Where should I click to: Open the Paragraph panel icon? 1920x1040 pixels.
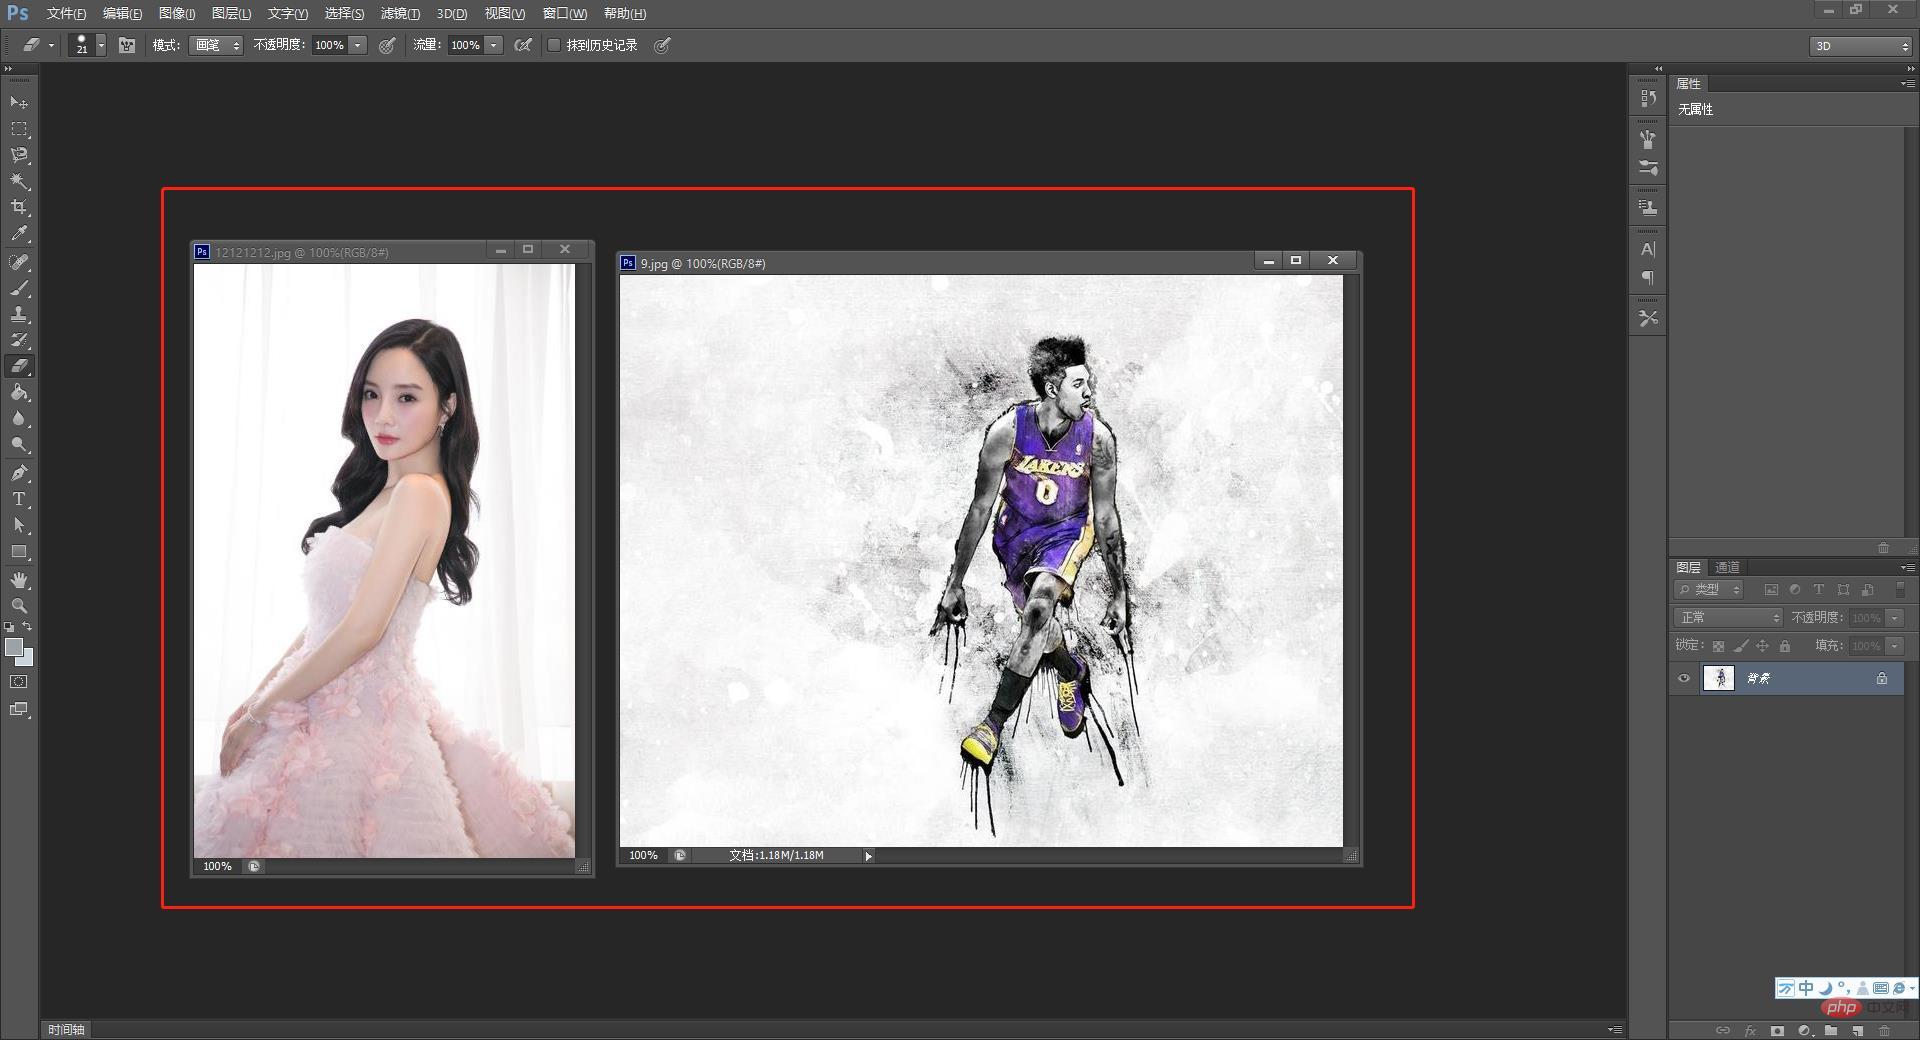[x=1648, y=277]
